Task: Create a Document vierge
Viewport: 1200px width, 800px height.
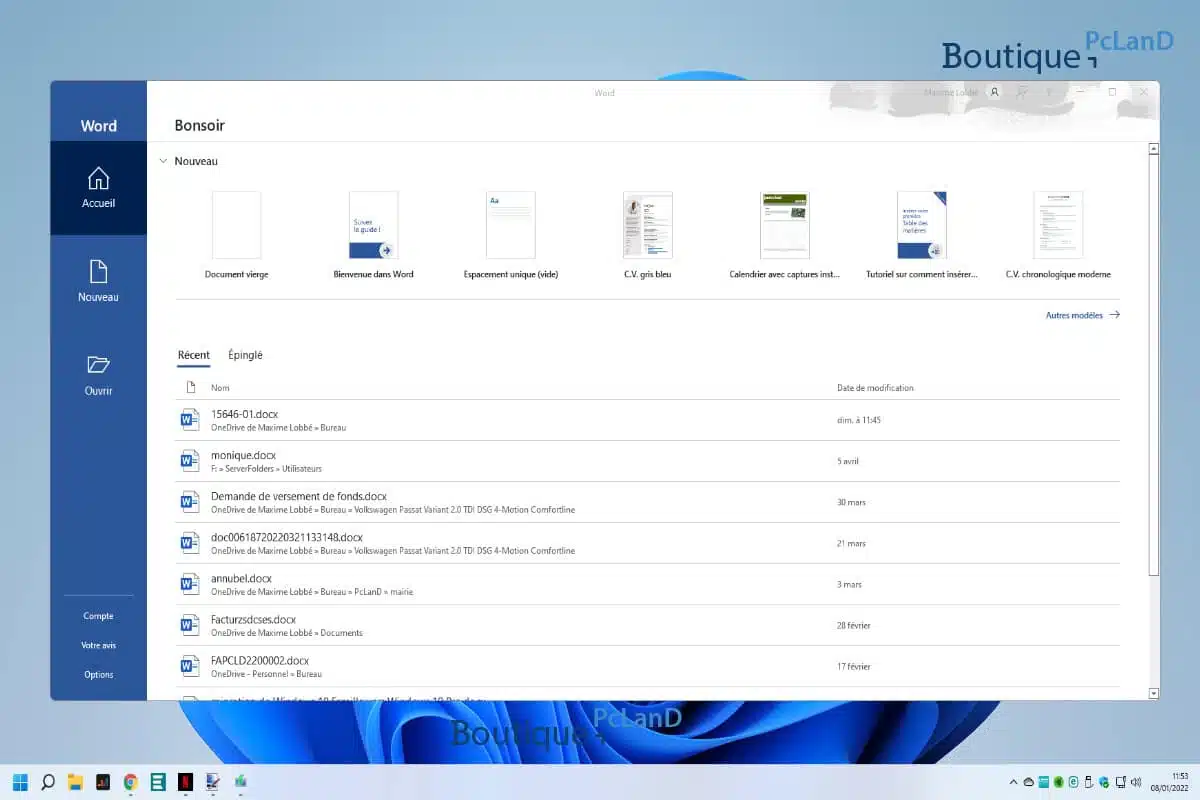Action: (237, 235)
